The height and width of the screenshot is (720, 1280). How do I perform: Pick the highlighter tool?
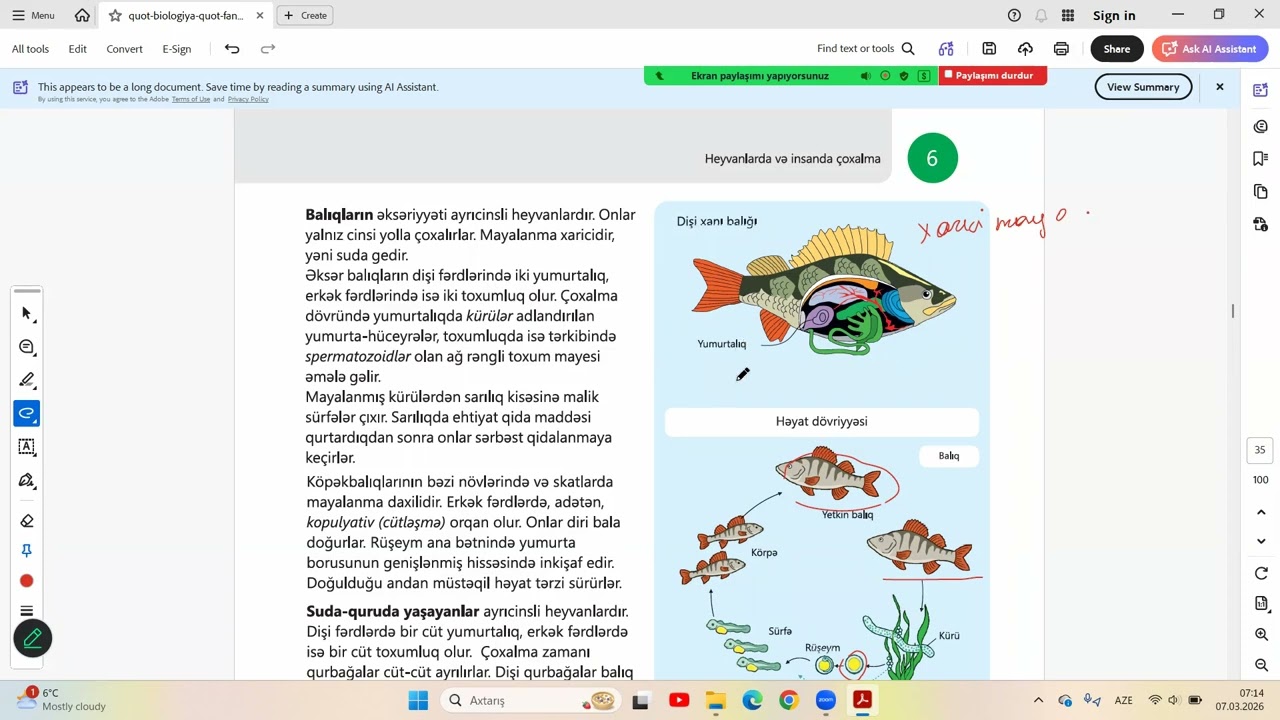coord(27,380)
